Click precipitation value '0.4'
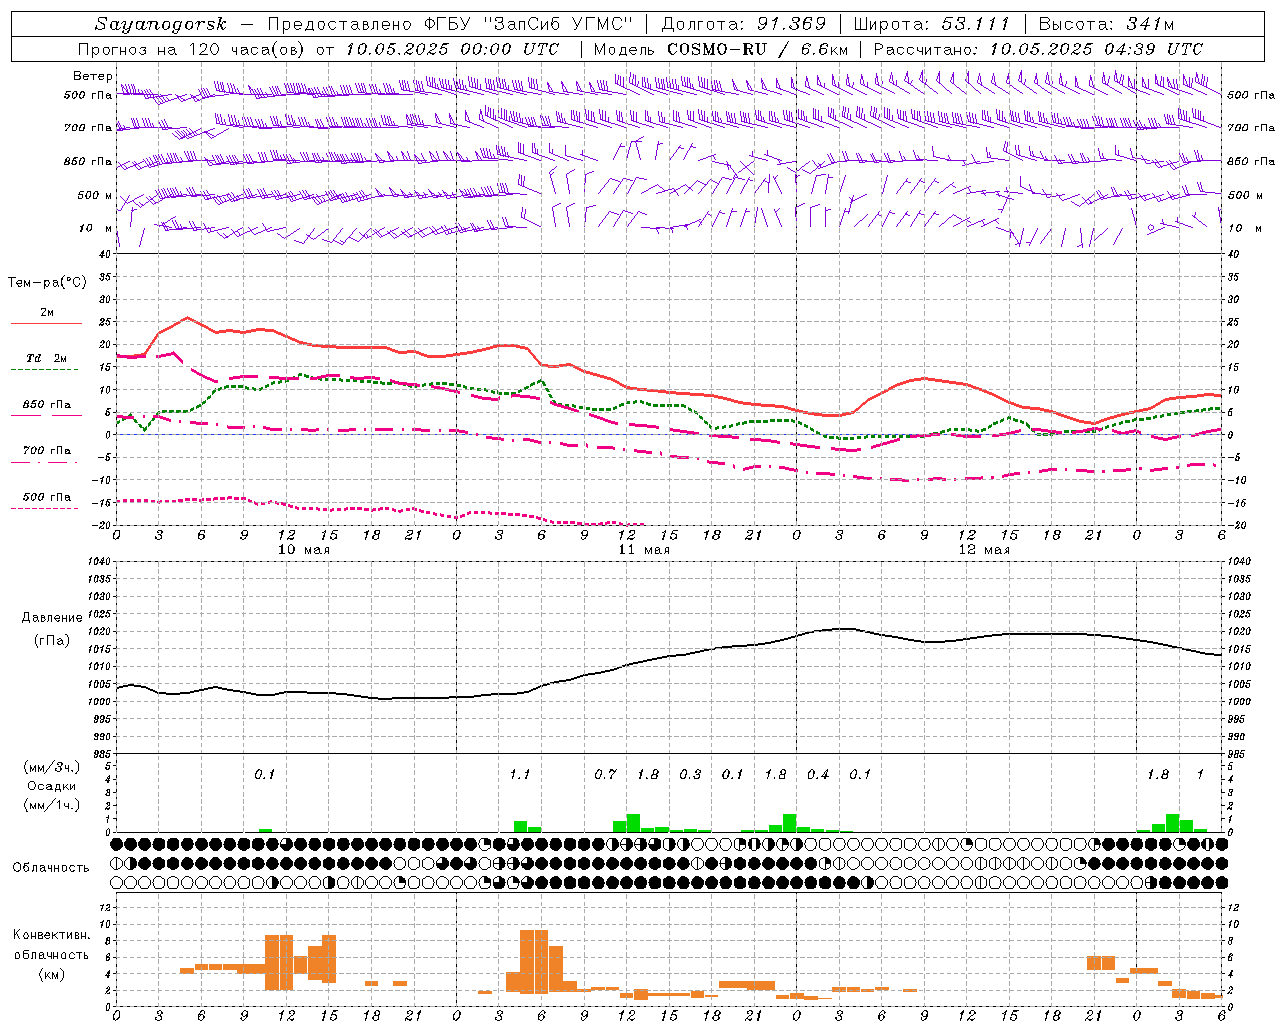1280x1024 pixels. 818,775
